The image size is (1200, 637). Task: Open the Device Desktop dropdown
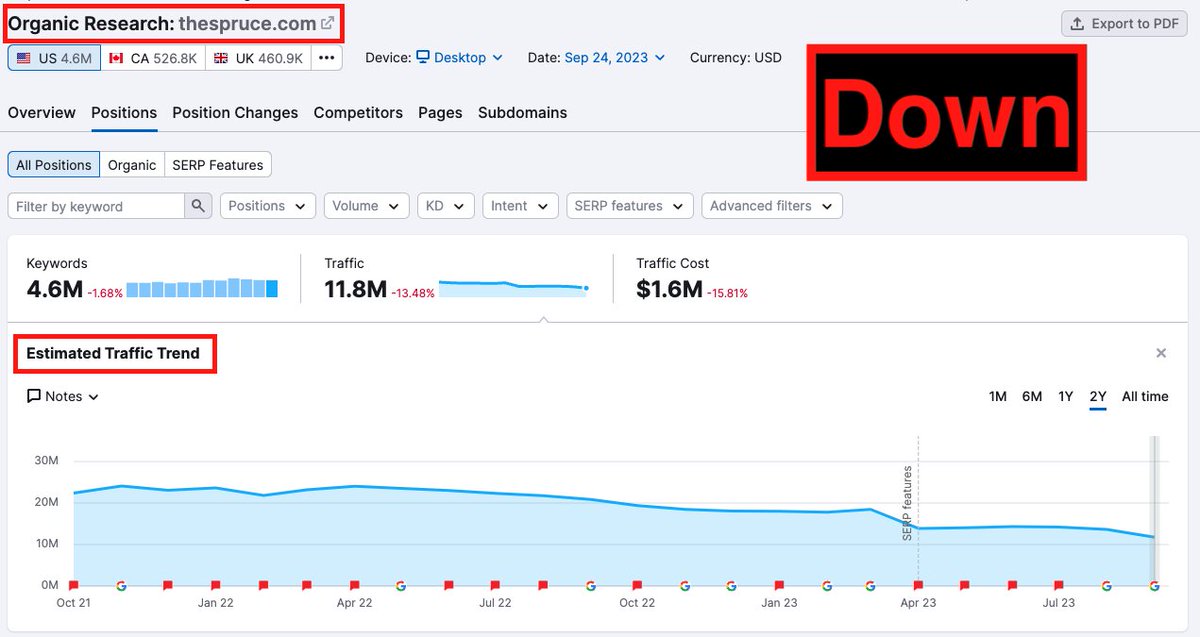pyautogui.click(x=460, y=58)
